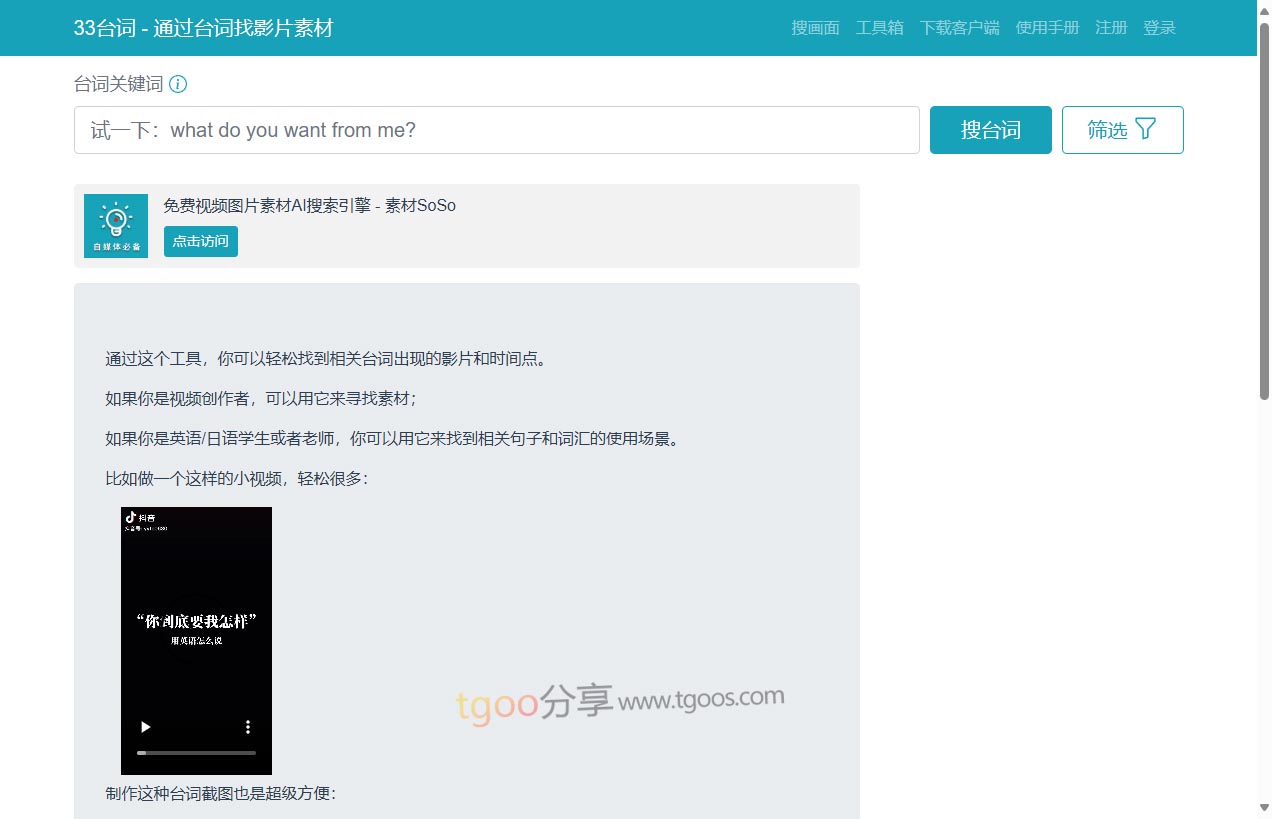Click the scrollbar down arrow
This screenshot has width=1272, height=819.
pos(1264,808)
